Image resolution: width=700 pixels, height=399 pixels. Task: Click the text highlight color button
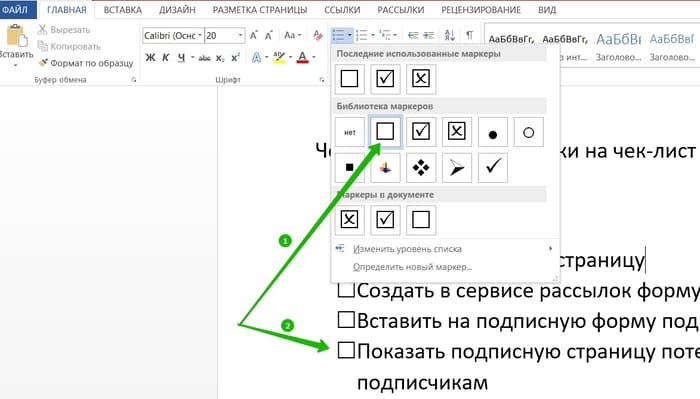[279, 58]
